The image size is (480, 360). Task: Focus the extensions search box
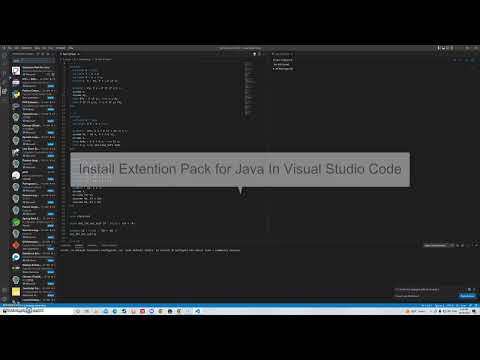33,60
